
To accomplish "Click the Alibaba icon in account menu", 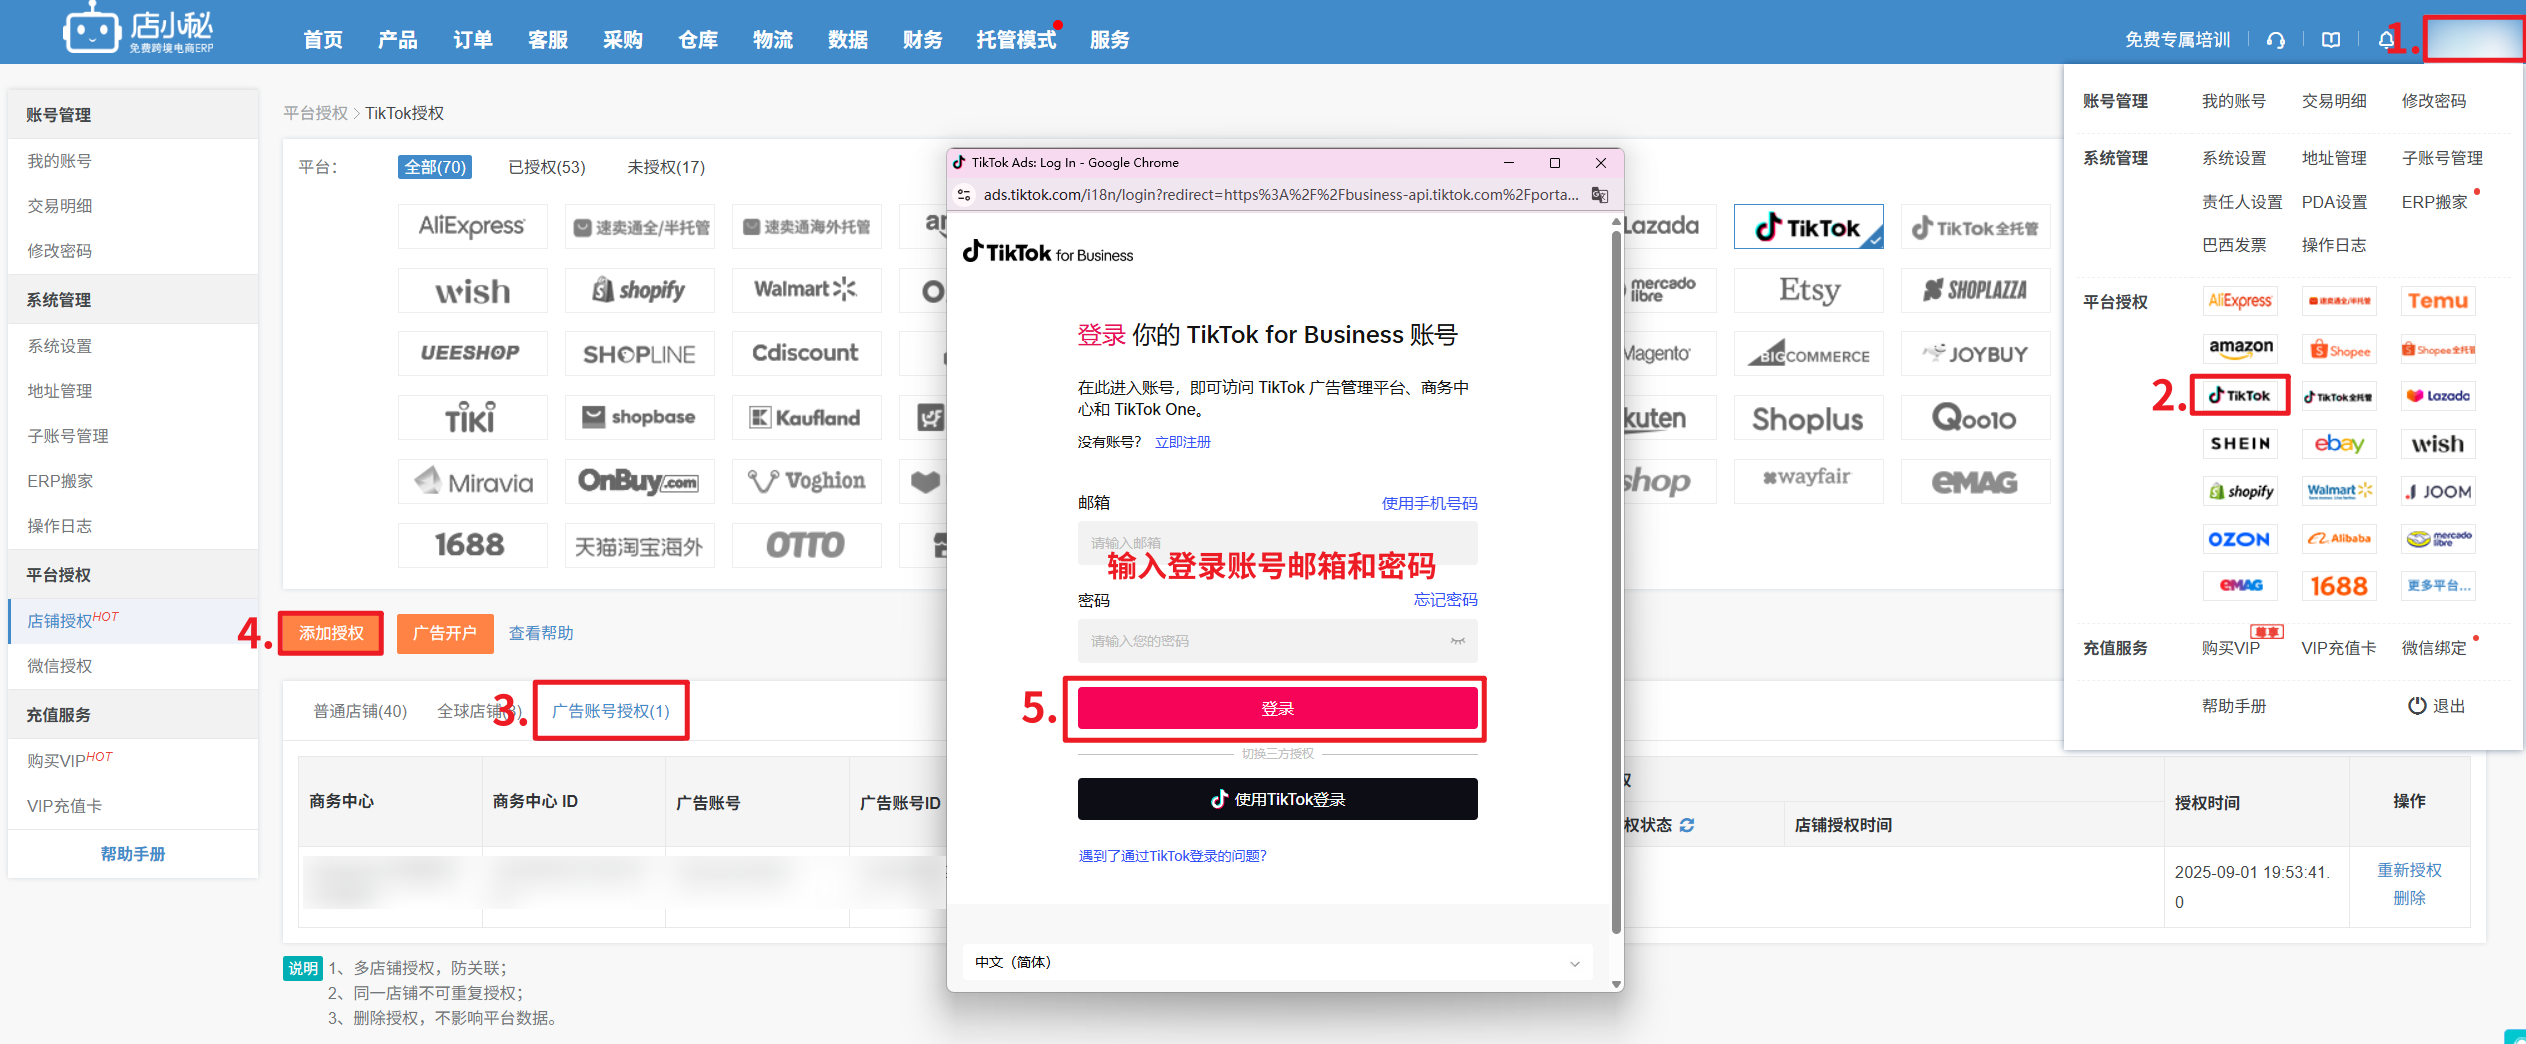I will tap(2339, 539).
